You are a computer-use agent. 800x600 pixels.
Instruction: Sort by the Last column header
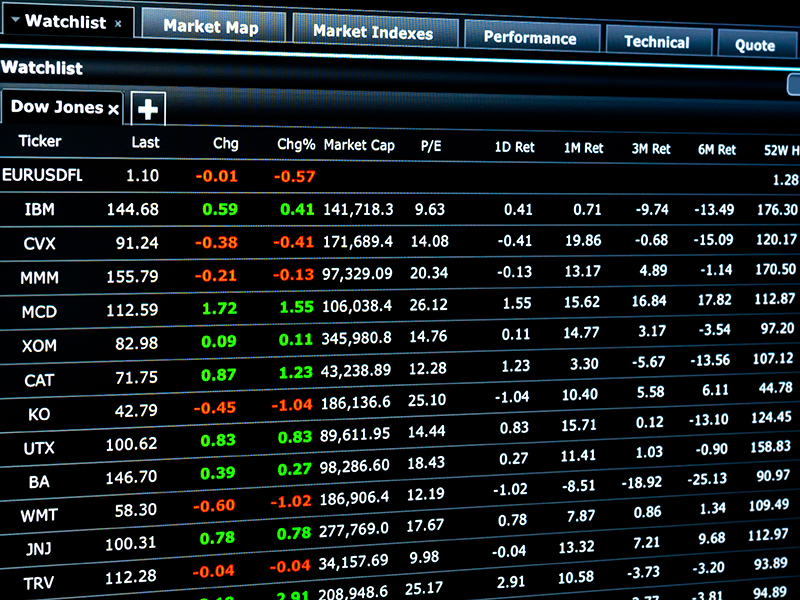[145, 142]
